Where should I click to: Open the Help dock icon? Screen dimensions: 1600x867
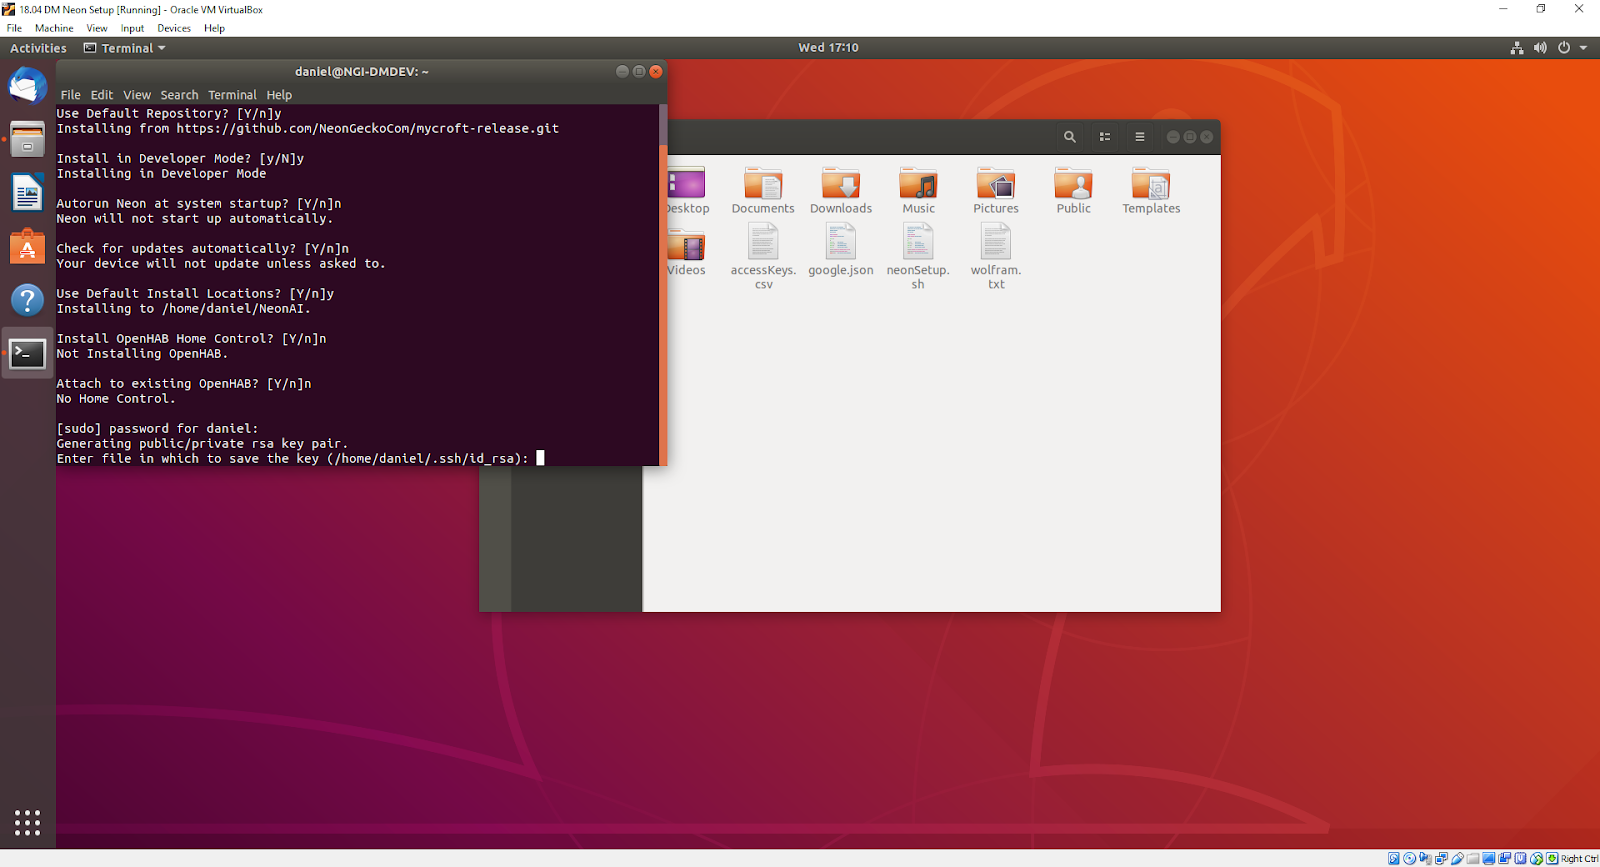28,300
